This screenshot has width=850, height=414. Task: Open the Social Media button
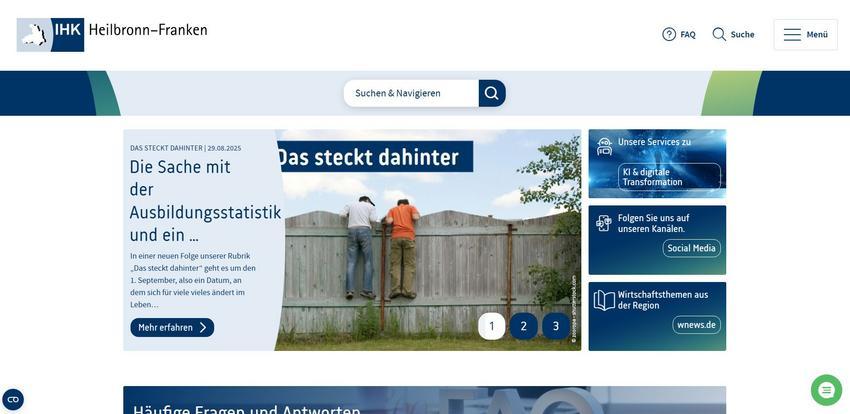[x=691, y=248]
